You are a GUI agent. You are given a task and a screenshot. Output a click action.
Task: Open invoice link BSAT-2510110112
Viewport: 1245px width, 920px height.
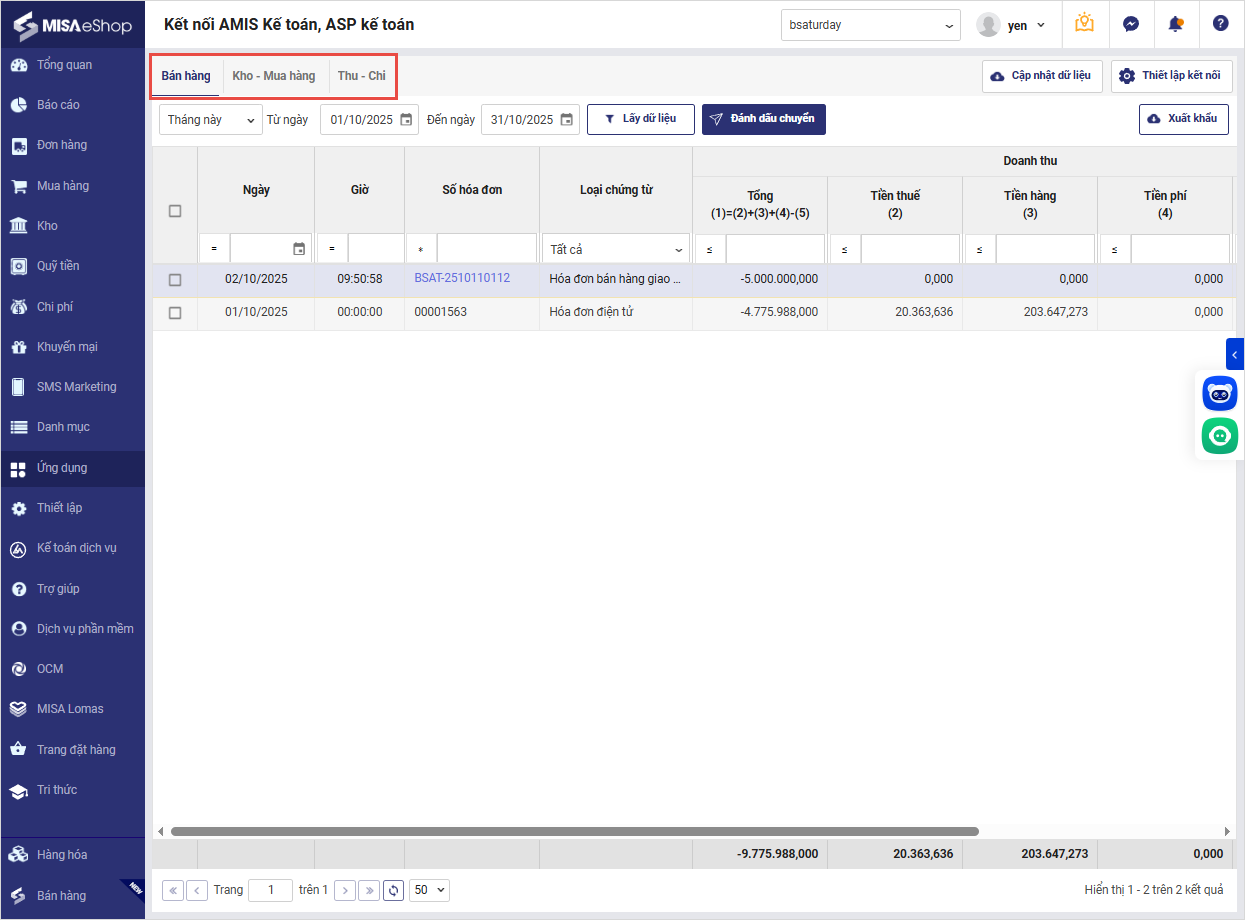(x=462, y=278)
